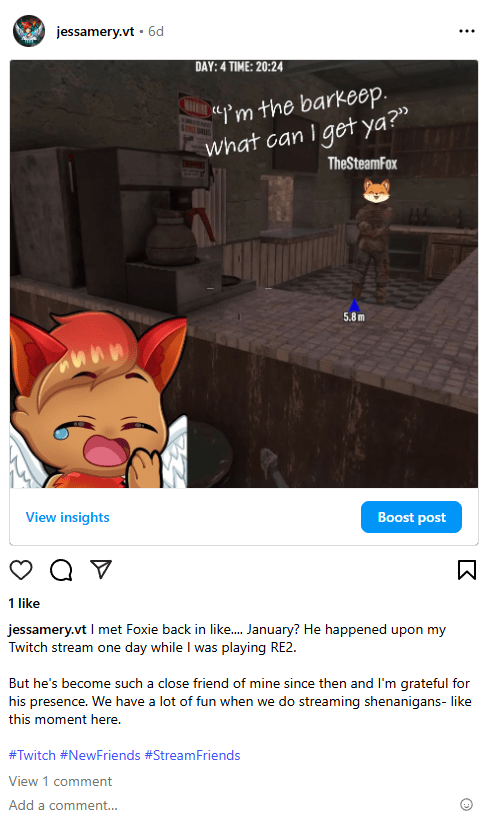The image size is (486, 830).
Task: Focus the Add a comment field
Action: 228,805
